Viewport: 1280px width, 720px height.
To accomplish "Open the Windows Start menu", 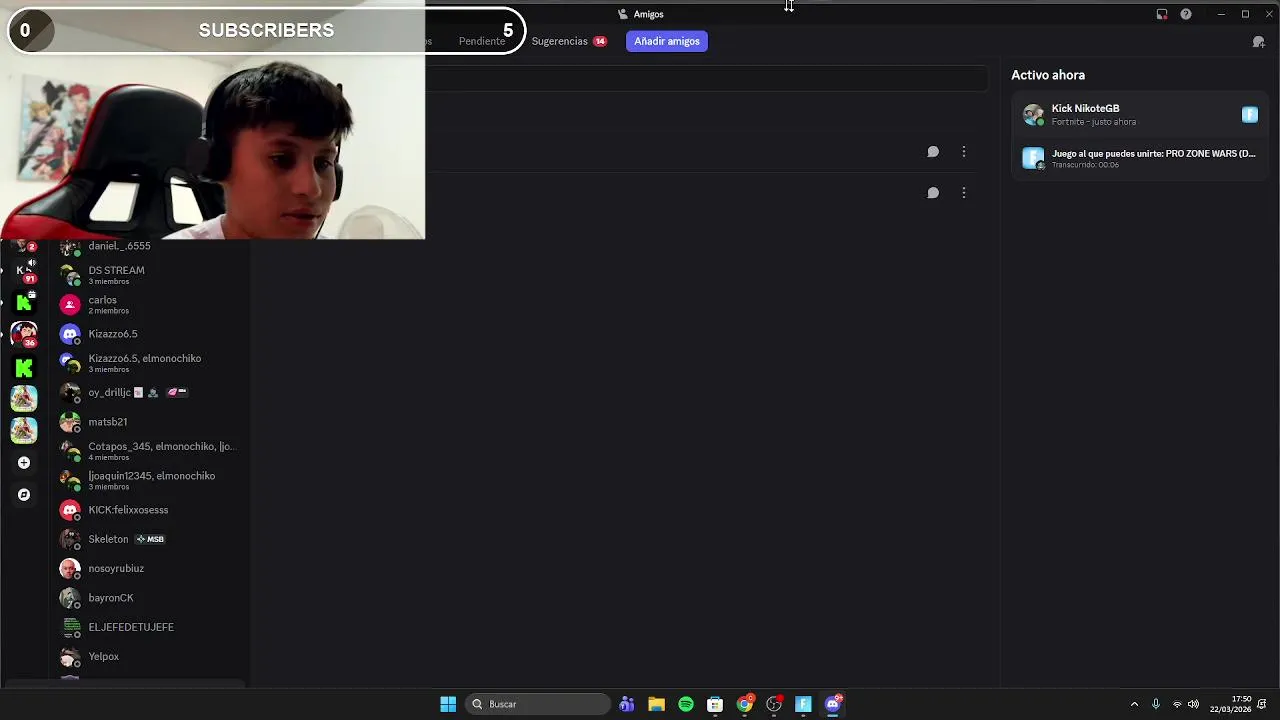I will tap(448, 704).
